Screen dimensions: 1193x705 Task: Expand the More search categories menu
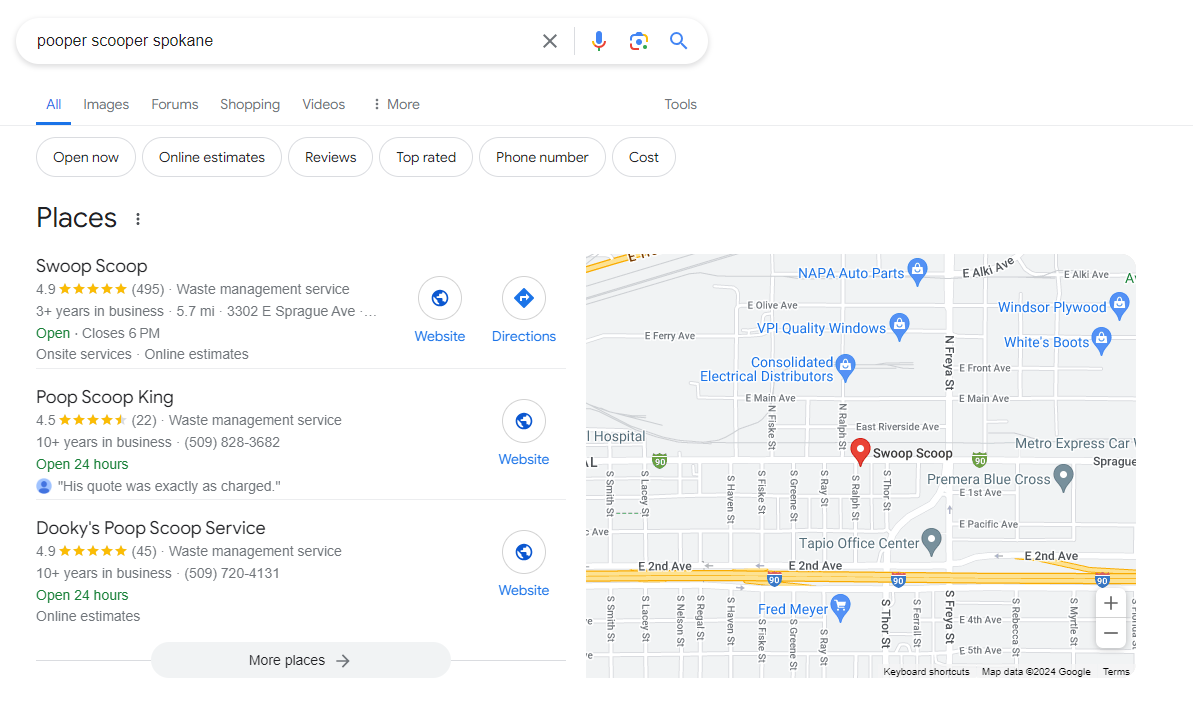(396, 104)
